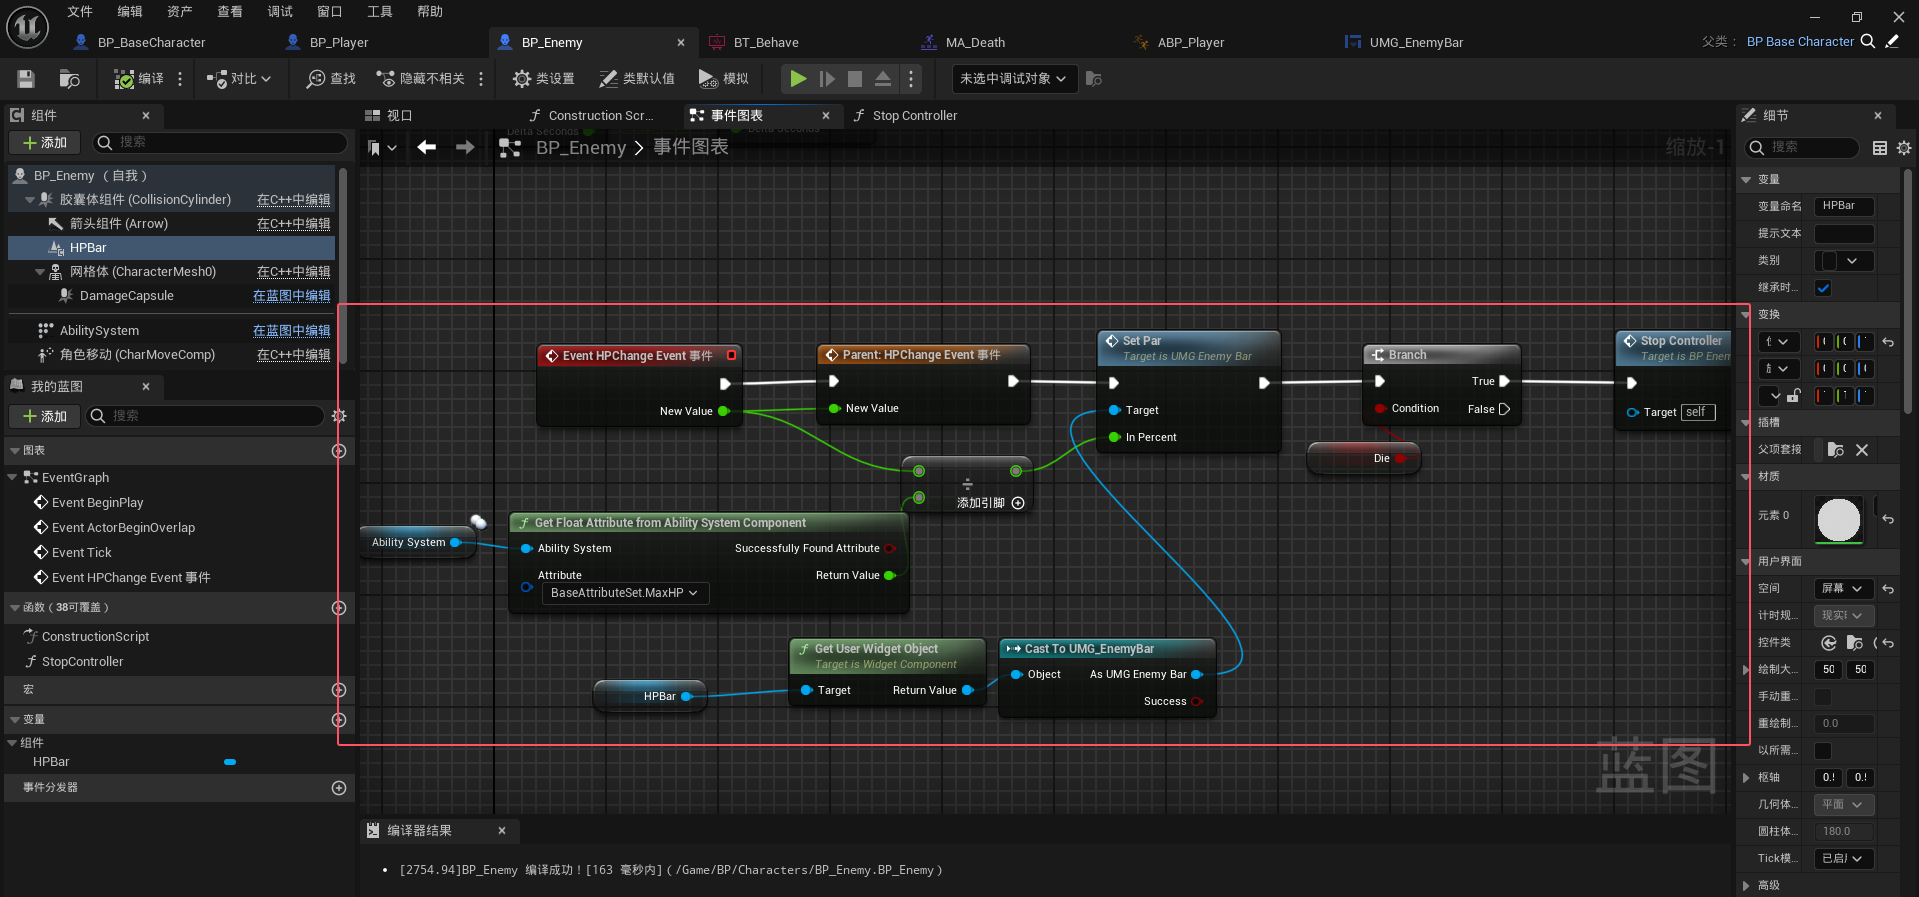Open BP Base Character parent class link

click(x=1800, y=42)
